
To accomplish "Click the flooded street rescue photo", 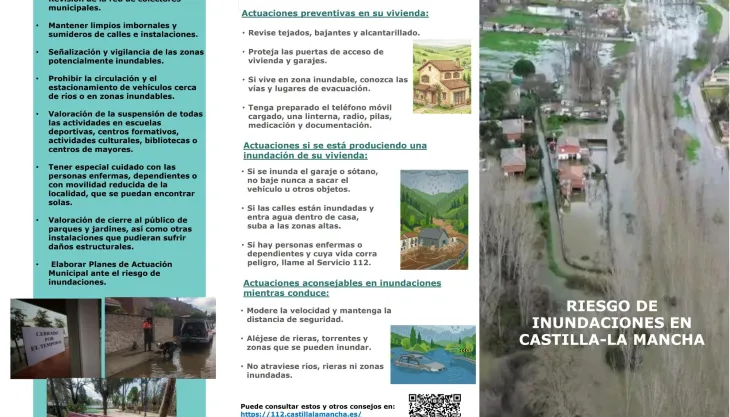I will (160, 338).
